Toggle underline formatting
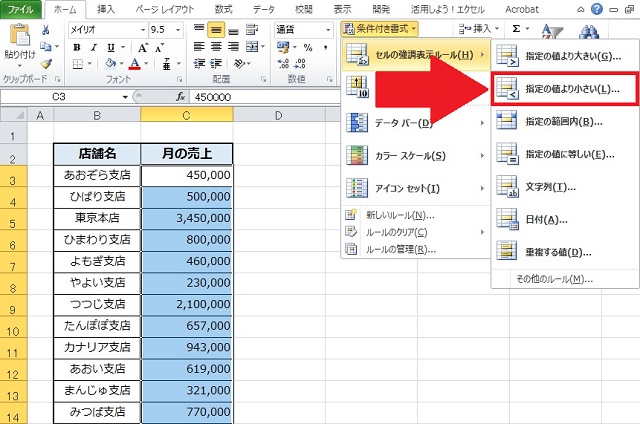Viewport: 640px width, 424px height. [111, 47]
